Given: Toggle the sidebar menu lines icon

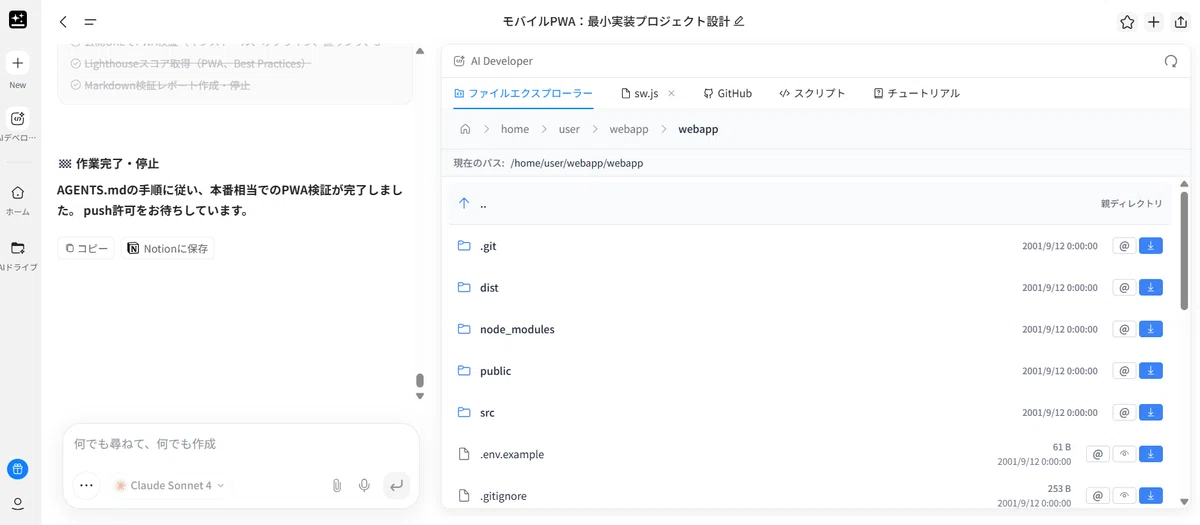Looking at the screenshot, I should tap(90, 22).
